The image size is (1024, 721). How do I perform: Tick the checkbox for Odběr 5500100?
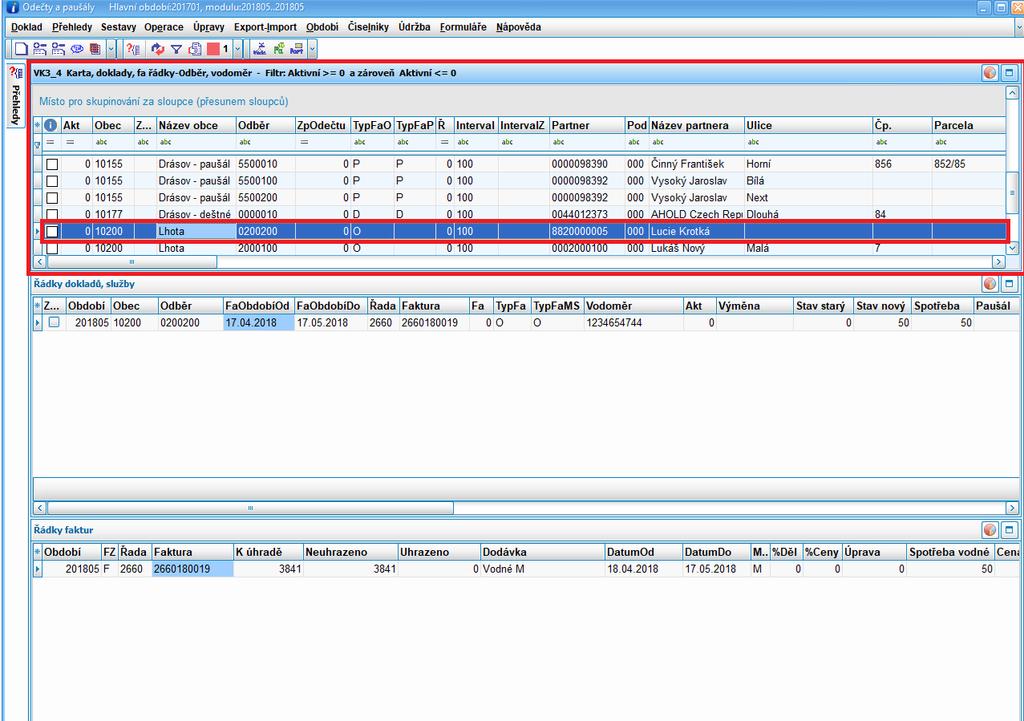pos(52,181)
